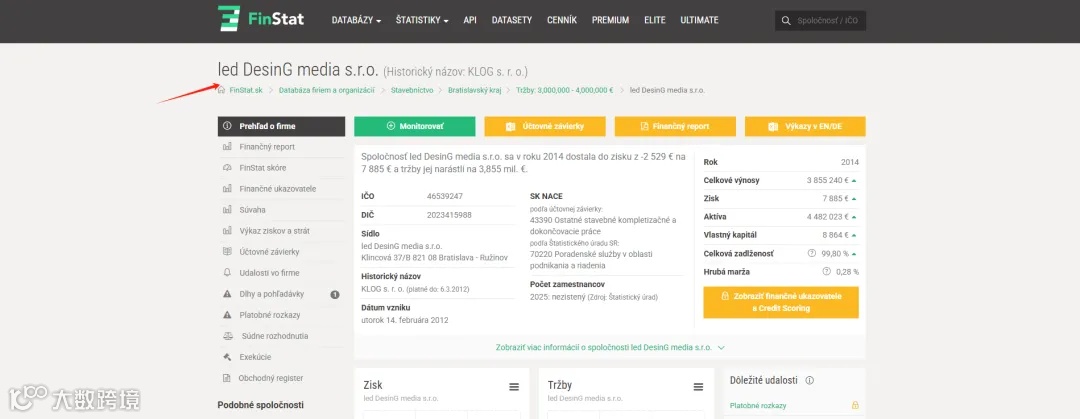Click Databáza firiem a organizácií breadcrumb
The width and height of the screenshot is (1080, 419).
tap(326, 90)
